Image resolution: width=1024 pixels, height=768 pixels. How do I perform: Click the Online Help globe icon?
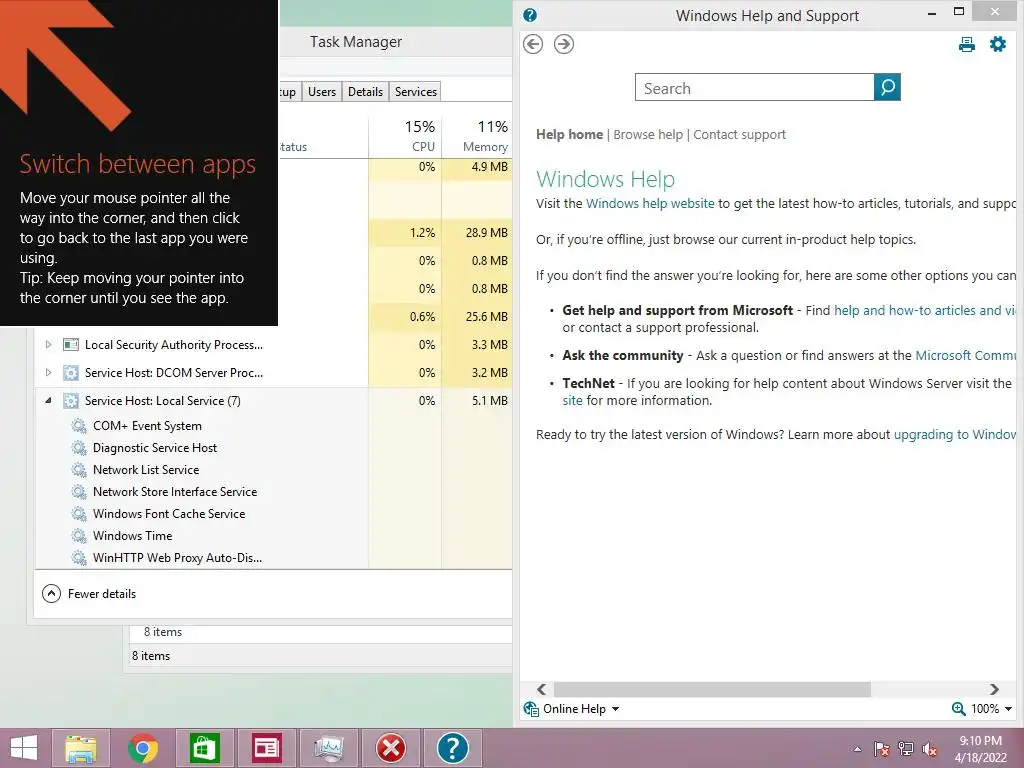tap(531, 709)
